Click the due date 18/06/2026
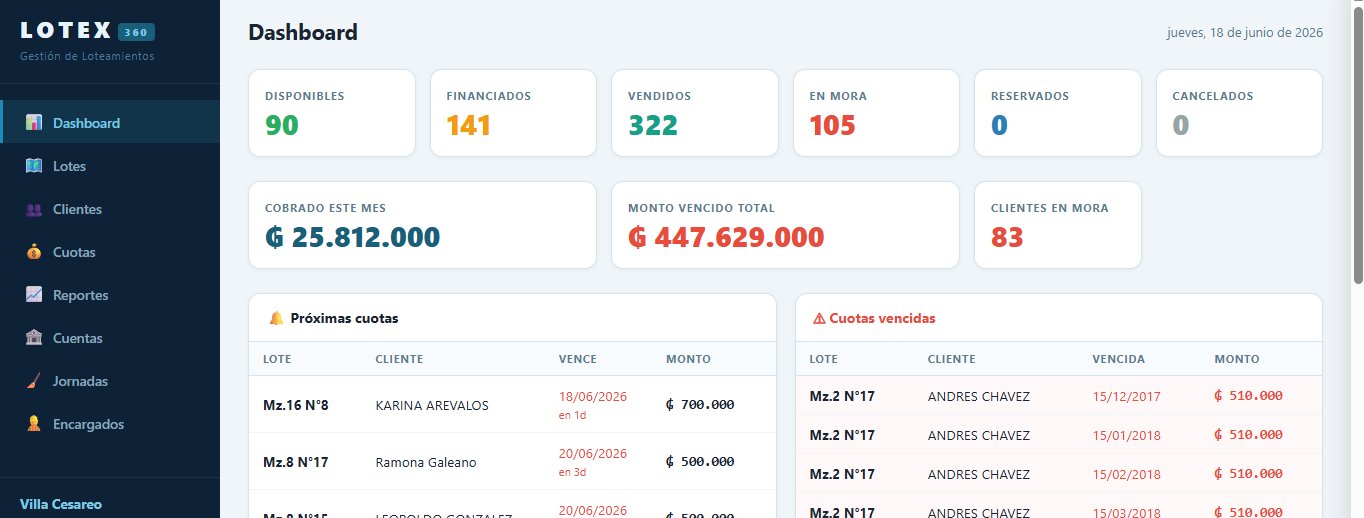Image resolution: width=1364 pixels, height=518 pixels. click(x=593, y=396)
